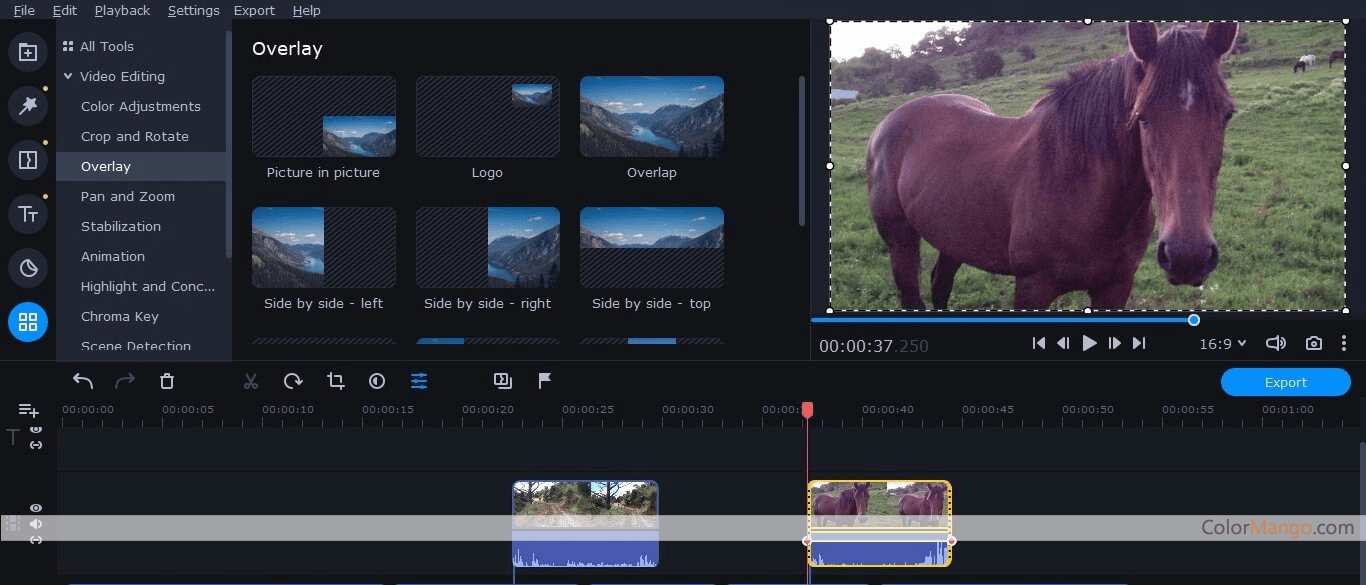Image resolution: width=1366 pixels, height=585 pixels.
Task: Collapse the Video Editing category
Action: coord(68,76)
